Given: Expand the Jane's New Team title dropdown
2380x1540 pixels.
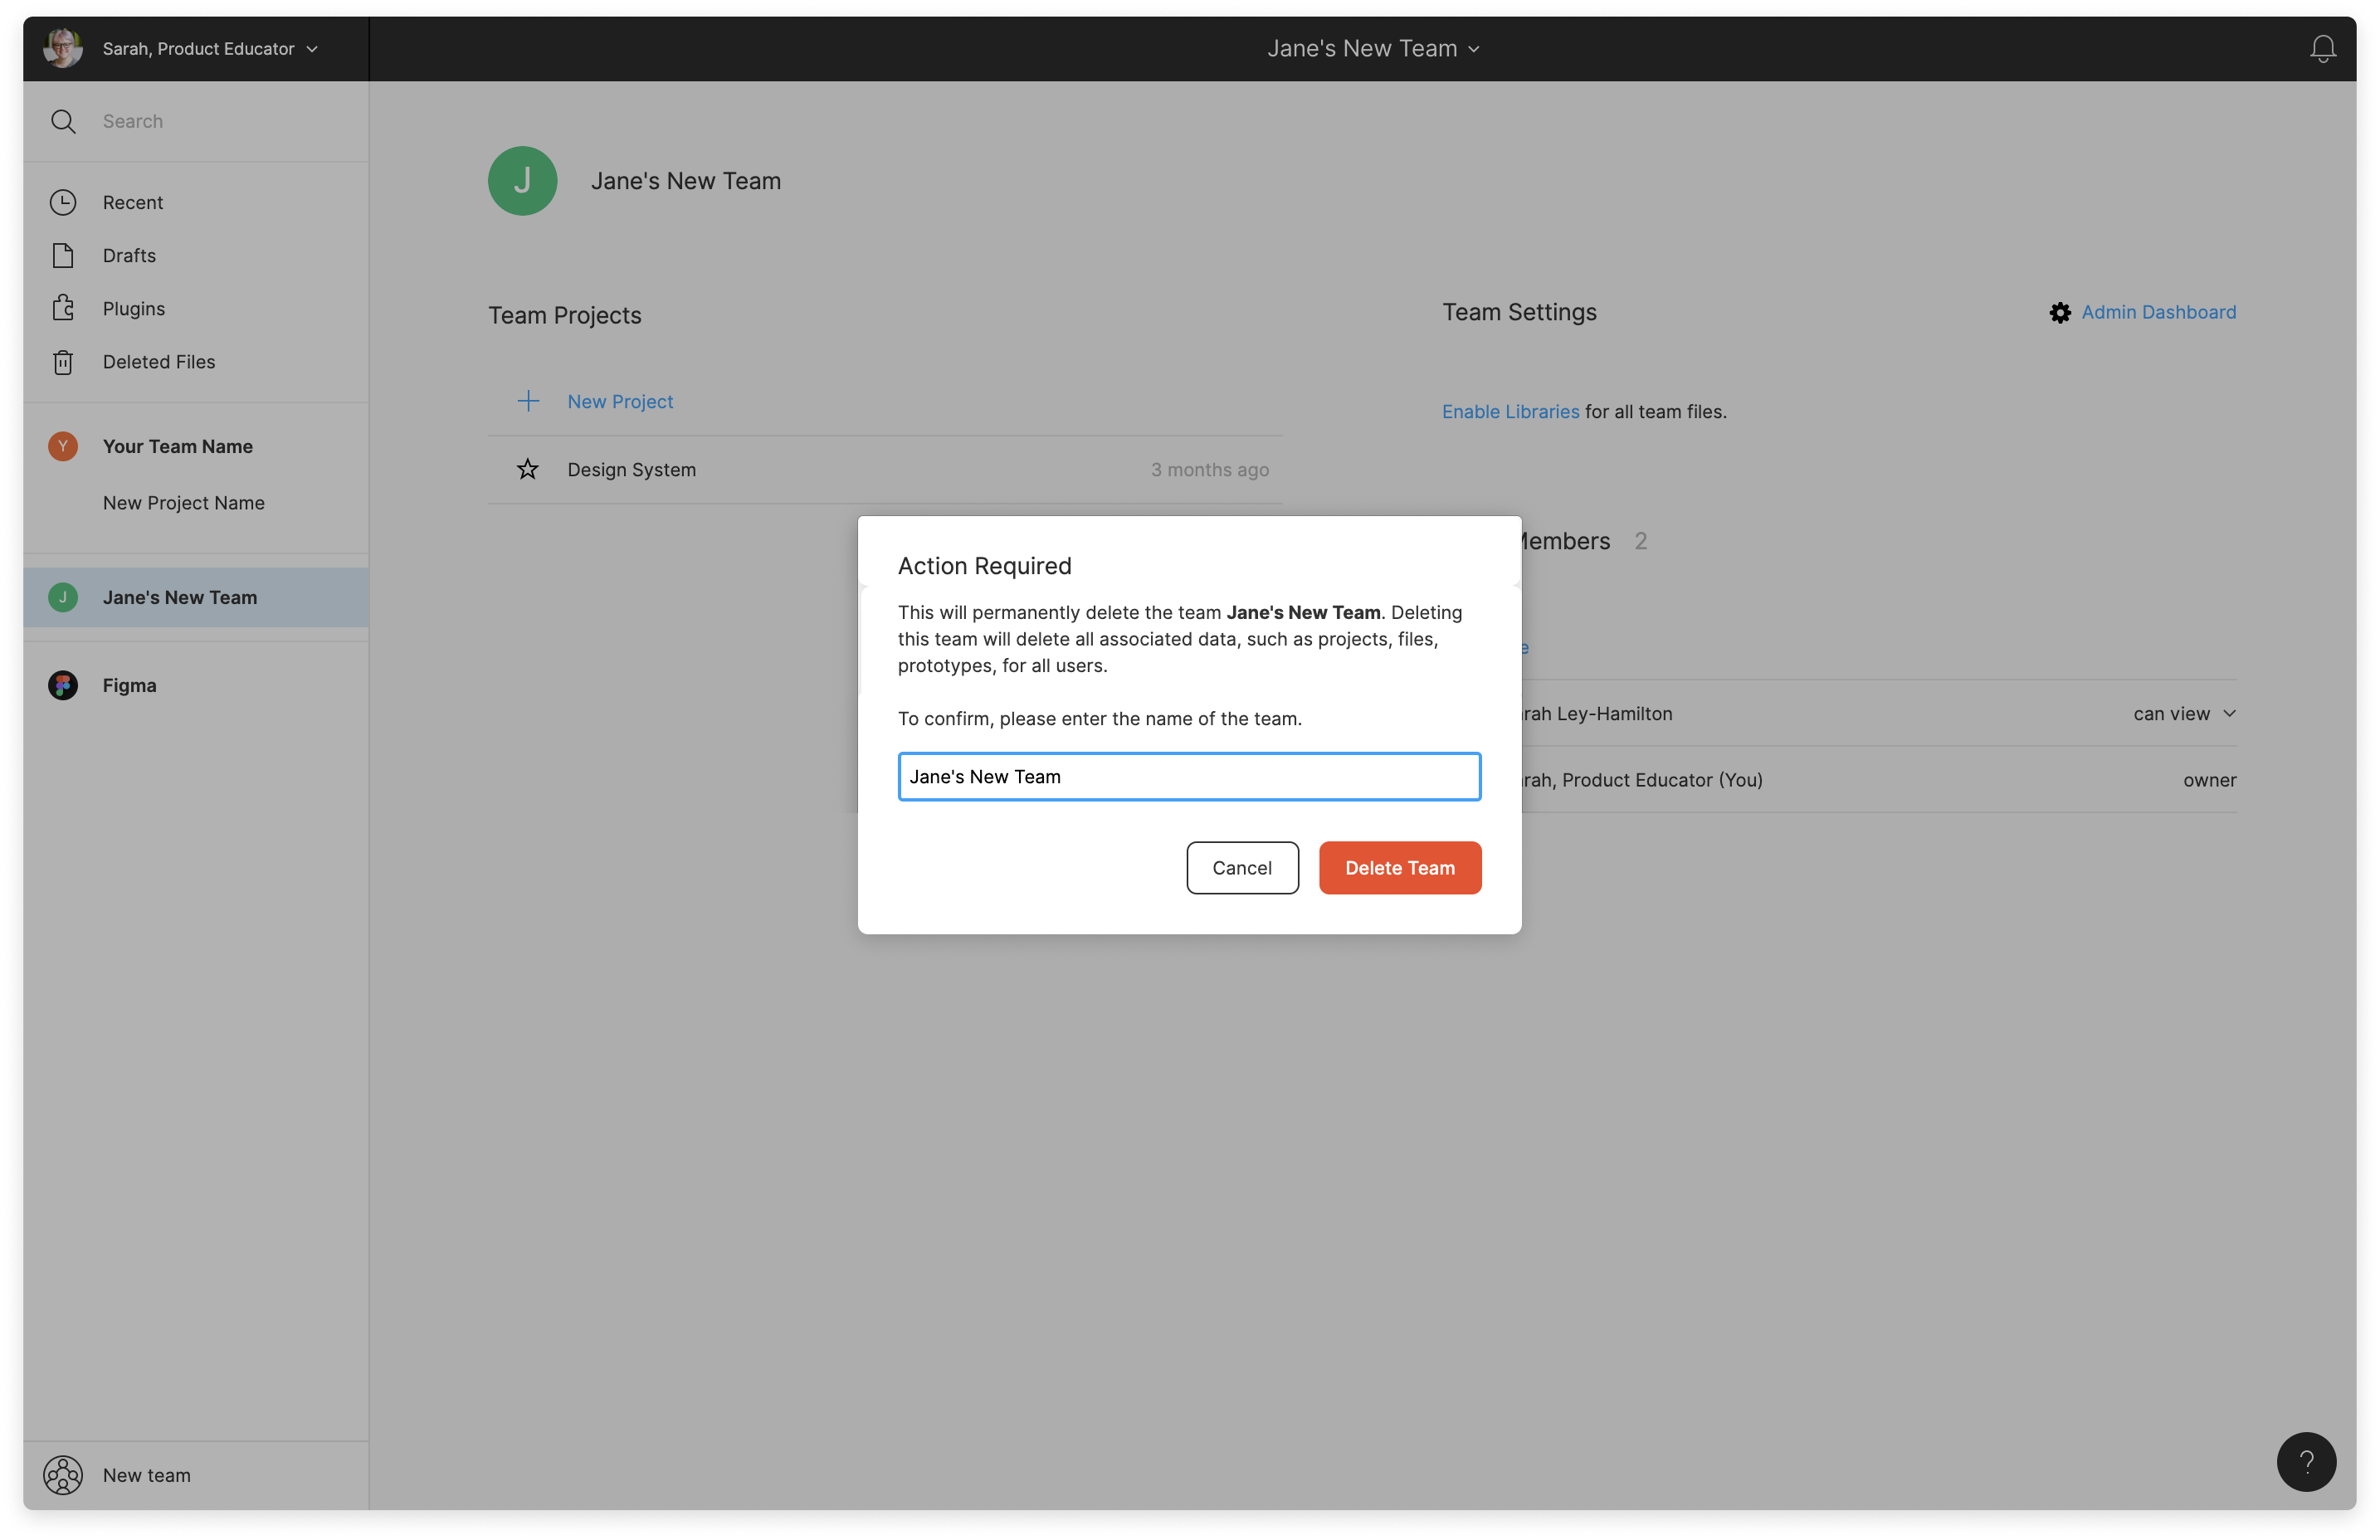Looking at the screenshot, I should 1373,48.
